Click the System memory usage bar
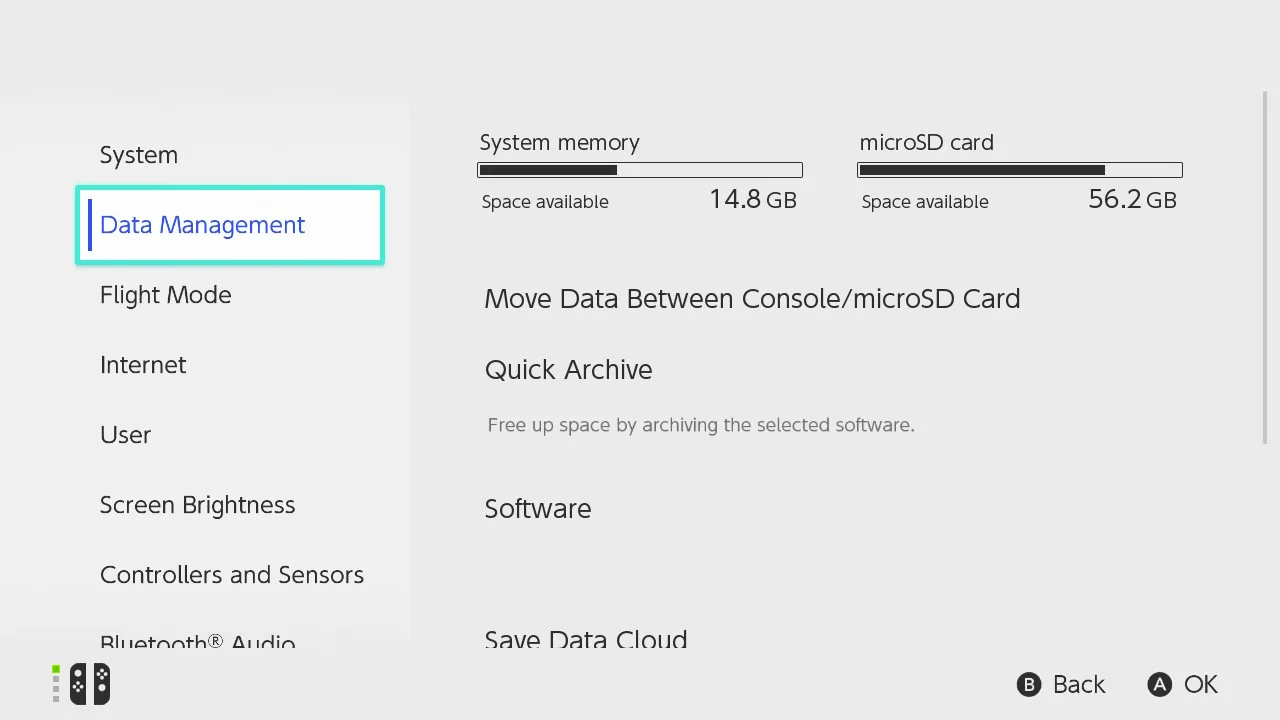This screenshot has width=1280, height=720. (x=640, y=170)
